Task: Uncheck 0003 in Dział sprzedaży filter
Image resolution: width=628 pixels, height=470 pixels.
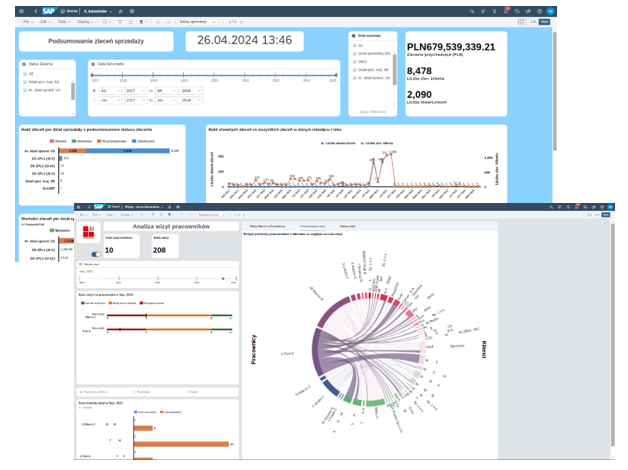Action: click(354, 62)
